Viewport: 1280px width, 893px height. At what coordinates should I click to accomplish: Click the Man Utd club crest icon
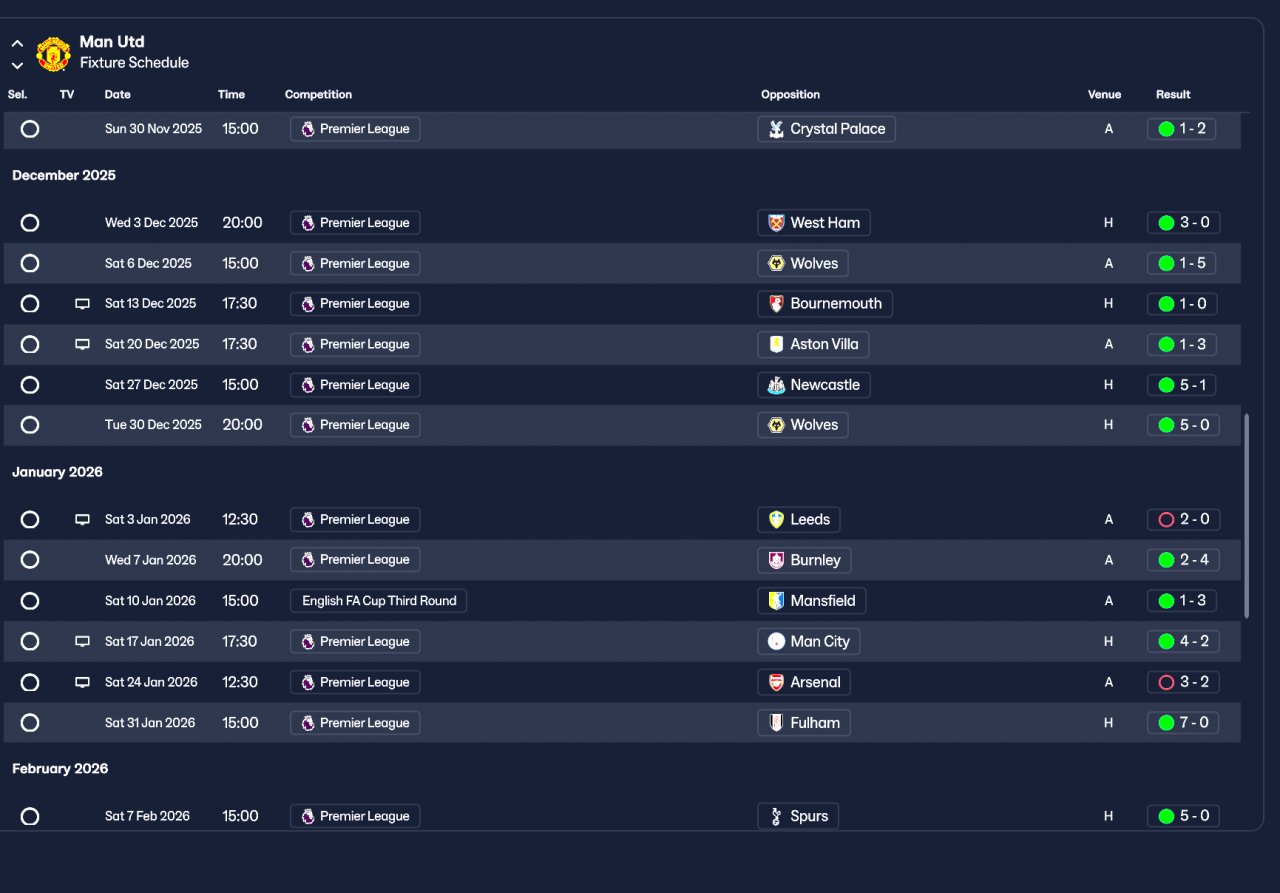coord(53,54)
